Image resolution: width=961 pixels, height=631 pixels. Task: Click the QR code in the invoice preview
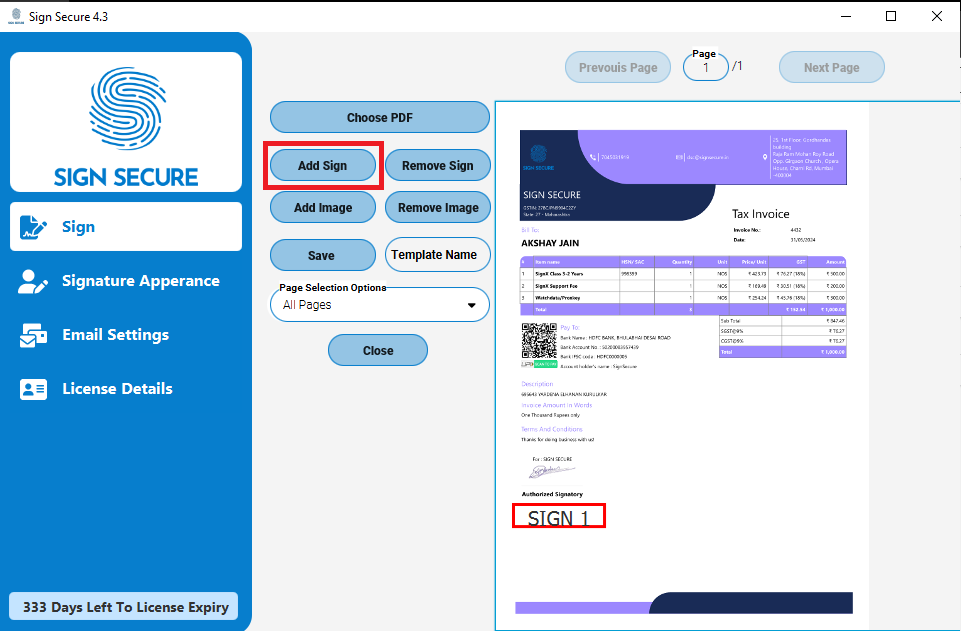pos(539,341)
